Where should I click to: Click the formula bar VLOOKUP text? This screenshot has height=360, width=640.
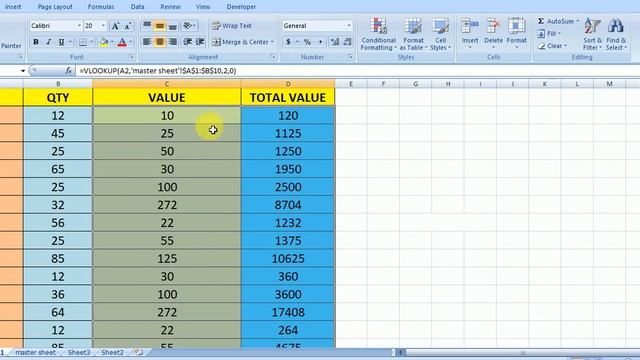pyautogui.click(x=158, y=71)
